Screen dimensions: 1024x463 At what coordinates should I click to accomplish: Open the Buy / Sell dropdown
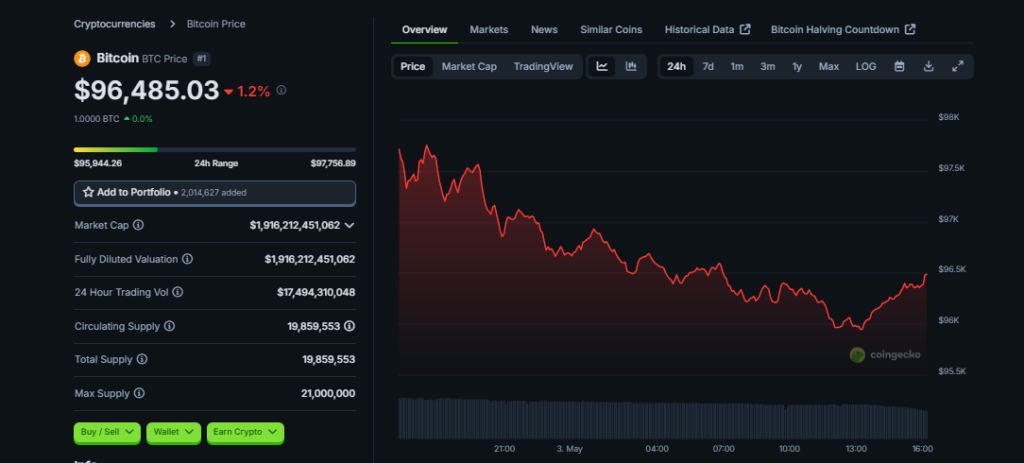click(x=107, y=432)
